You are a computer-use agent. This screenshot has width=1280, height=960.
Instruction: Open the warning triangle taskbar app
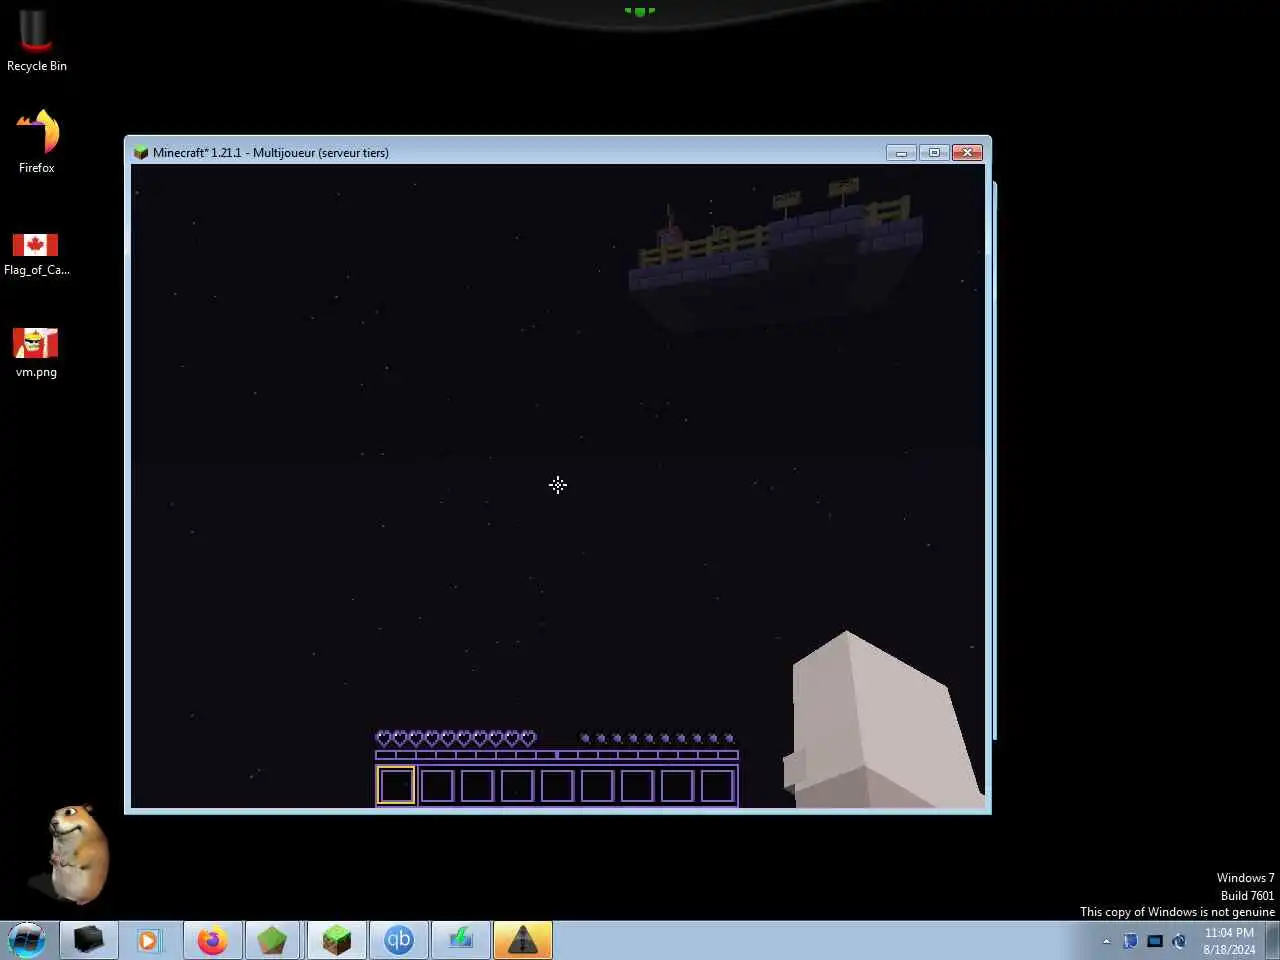point(523,940)
